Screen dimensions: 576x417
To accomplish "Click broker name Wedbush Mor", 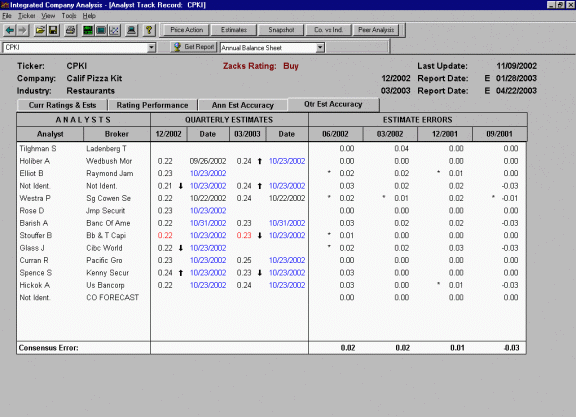I will 109,161.
